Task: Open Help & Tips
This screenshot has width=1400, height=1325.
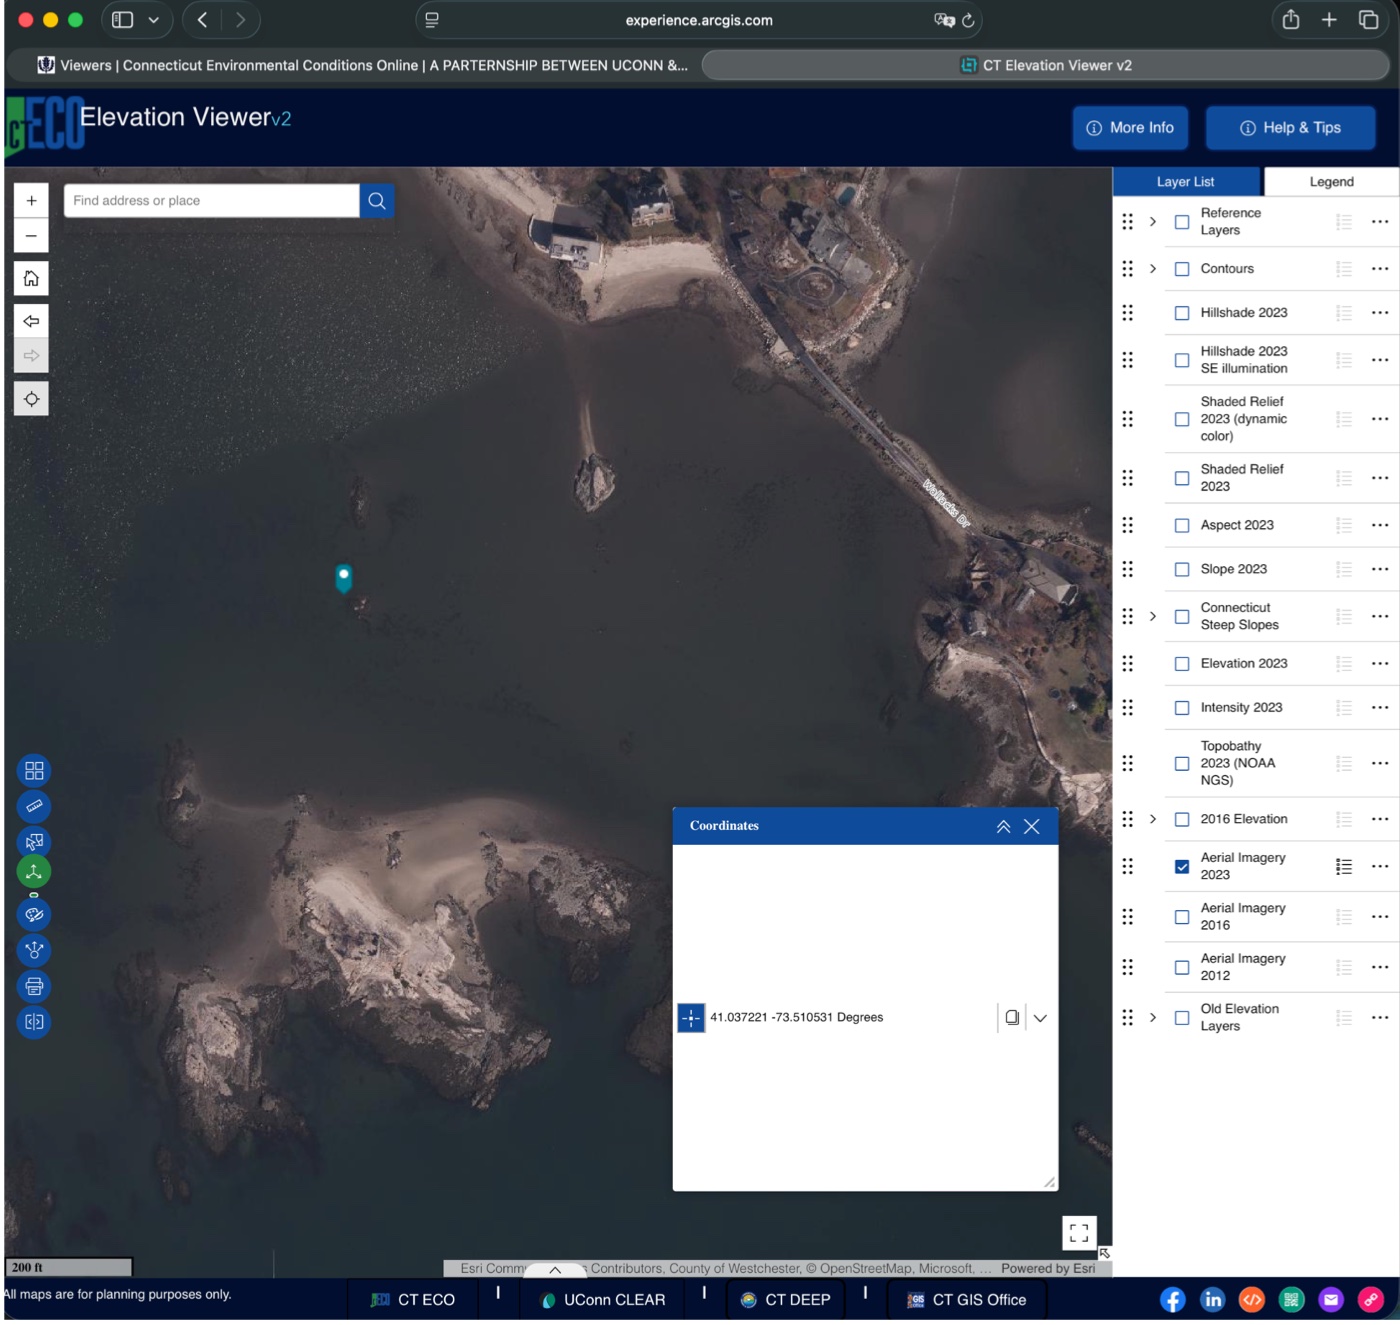Action: tap(1290, 128)
